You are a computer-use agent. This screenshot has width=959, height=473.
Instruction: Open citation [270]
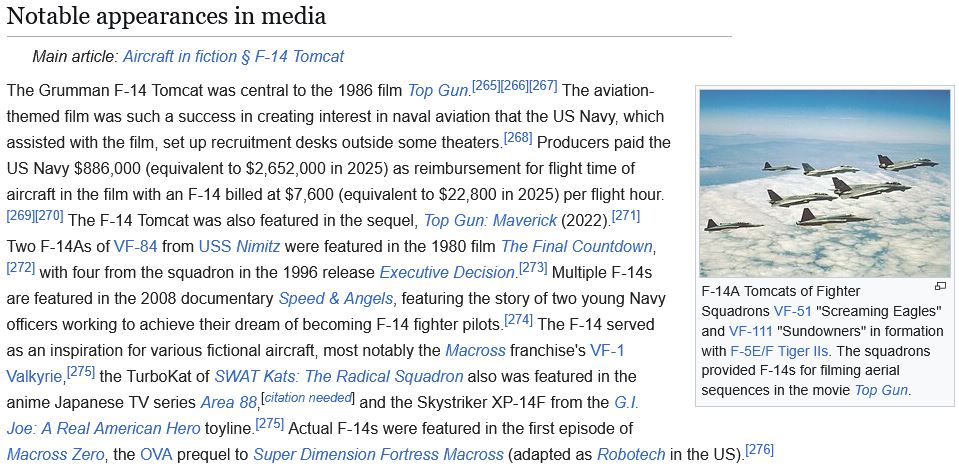tap(50, 215)
